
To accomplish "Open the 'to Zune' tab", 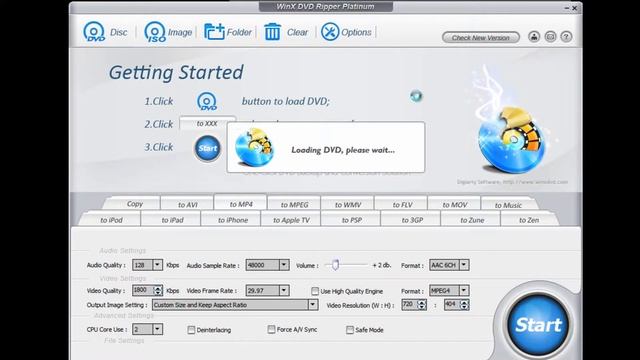I will pyautogui.click(x=472, y=220).
